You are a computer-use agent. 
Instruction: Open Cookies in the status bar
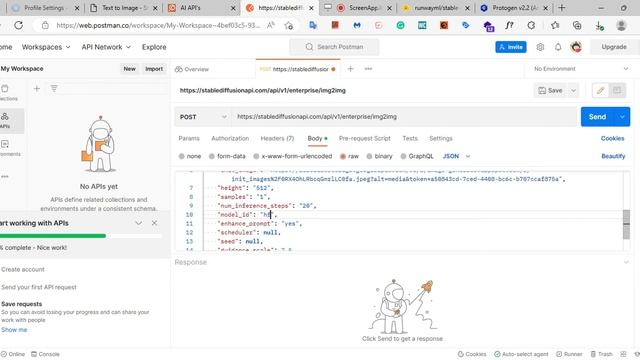tap(472, 354)
